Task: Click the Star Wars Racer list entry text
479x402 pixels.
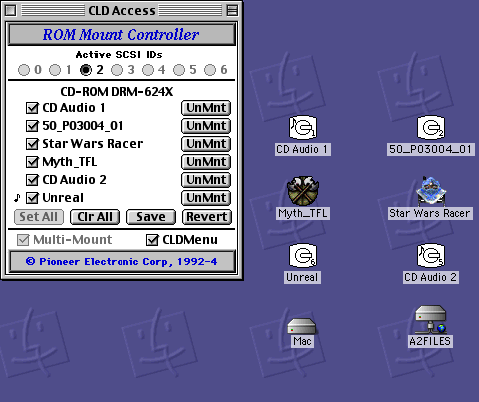Action: coord(93,144)
